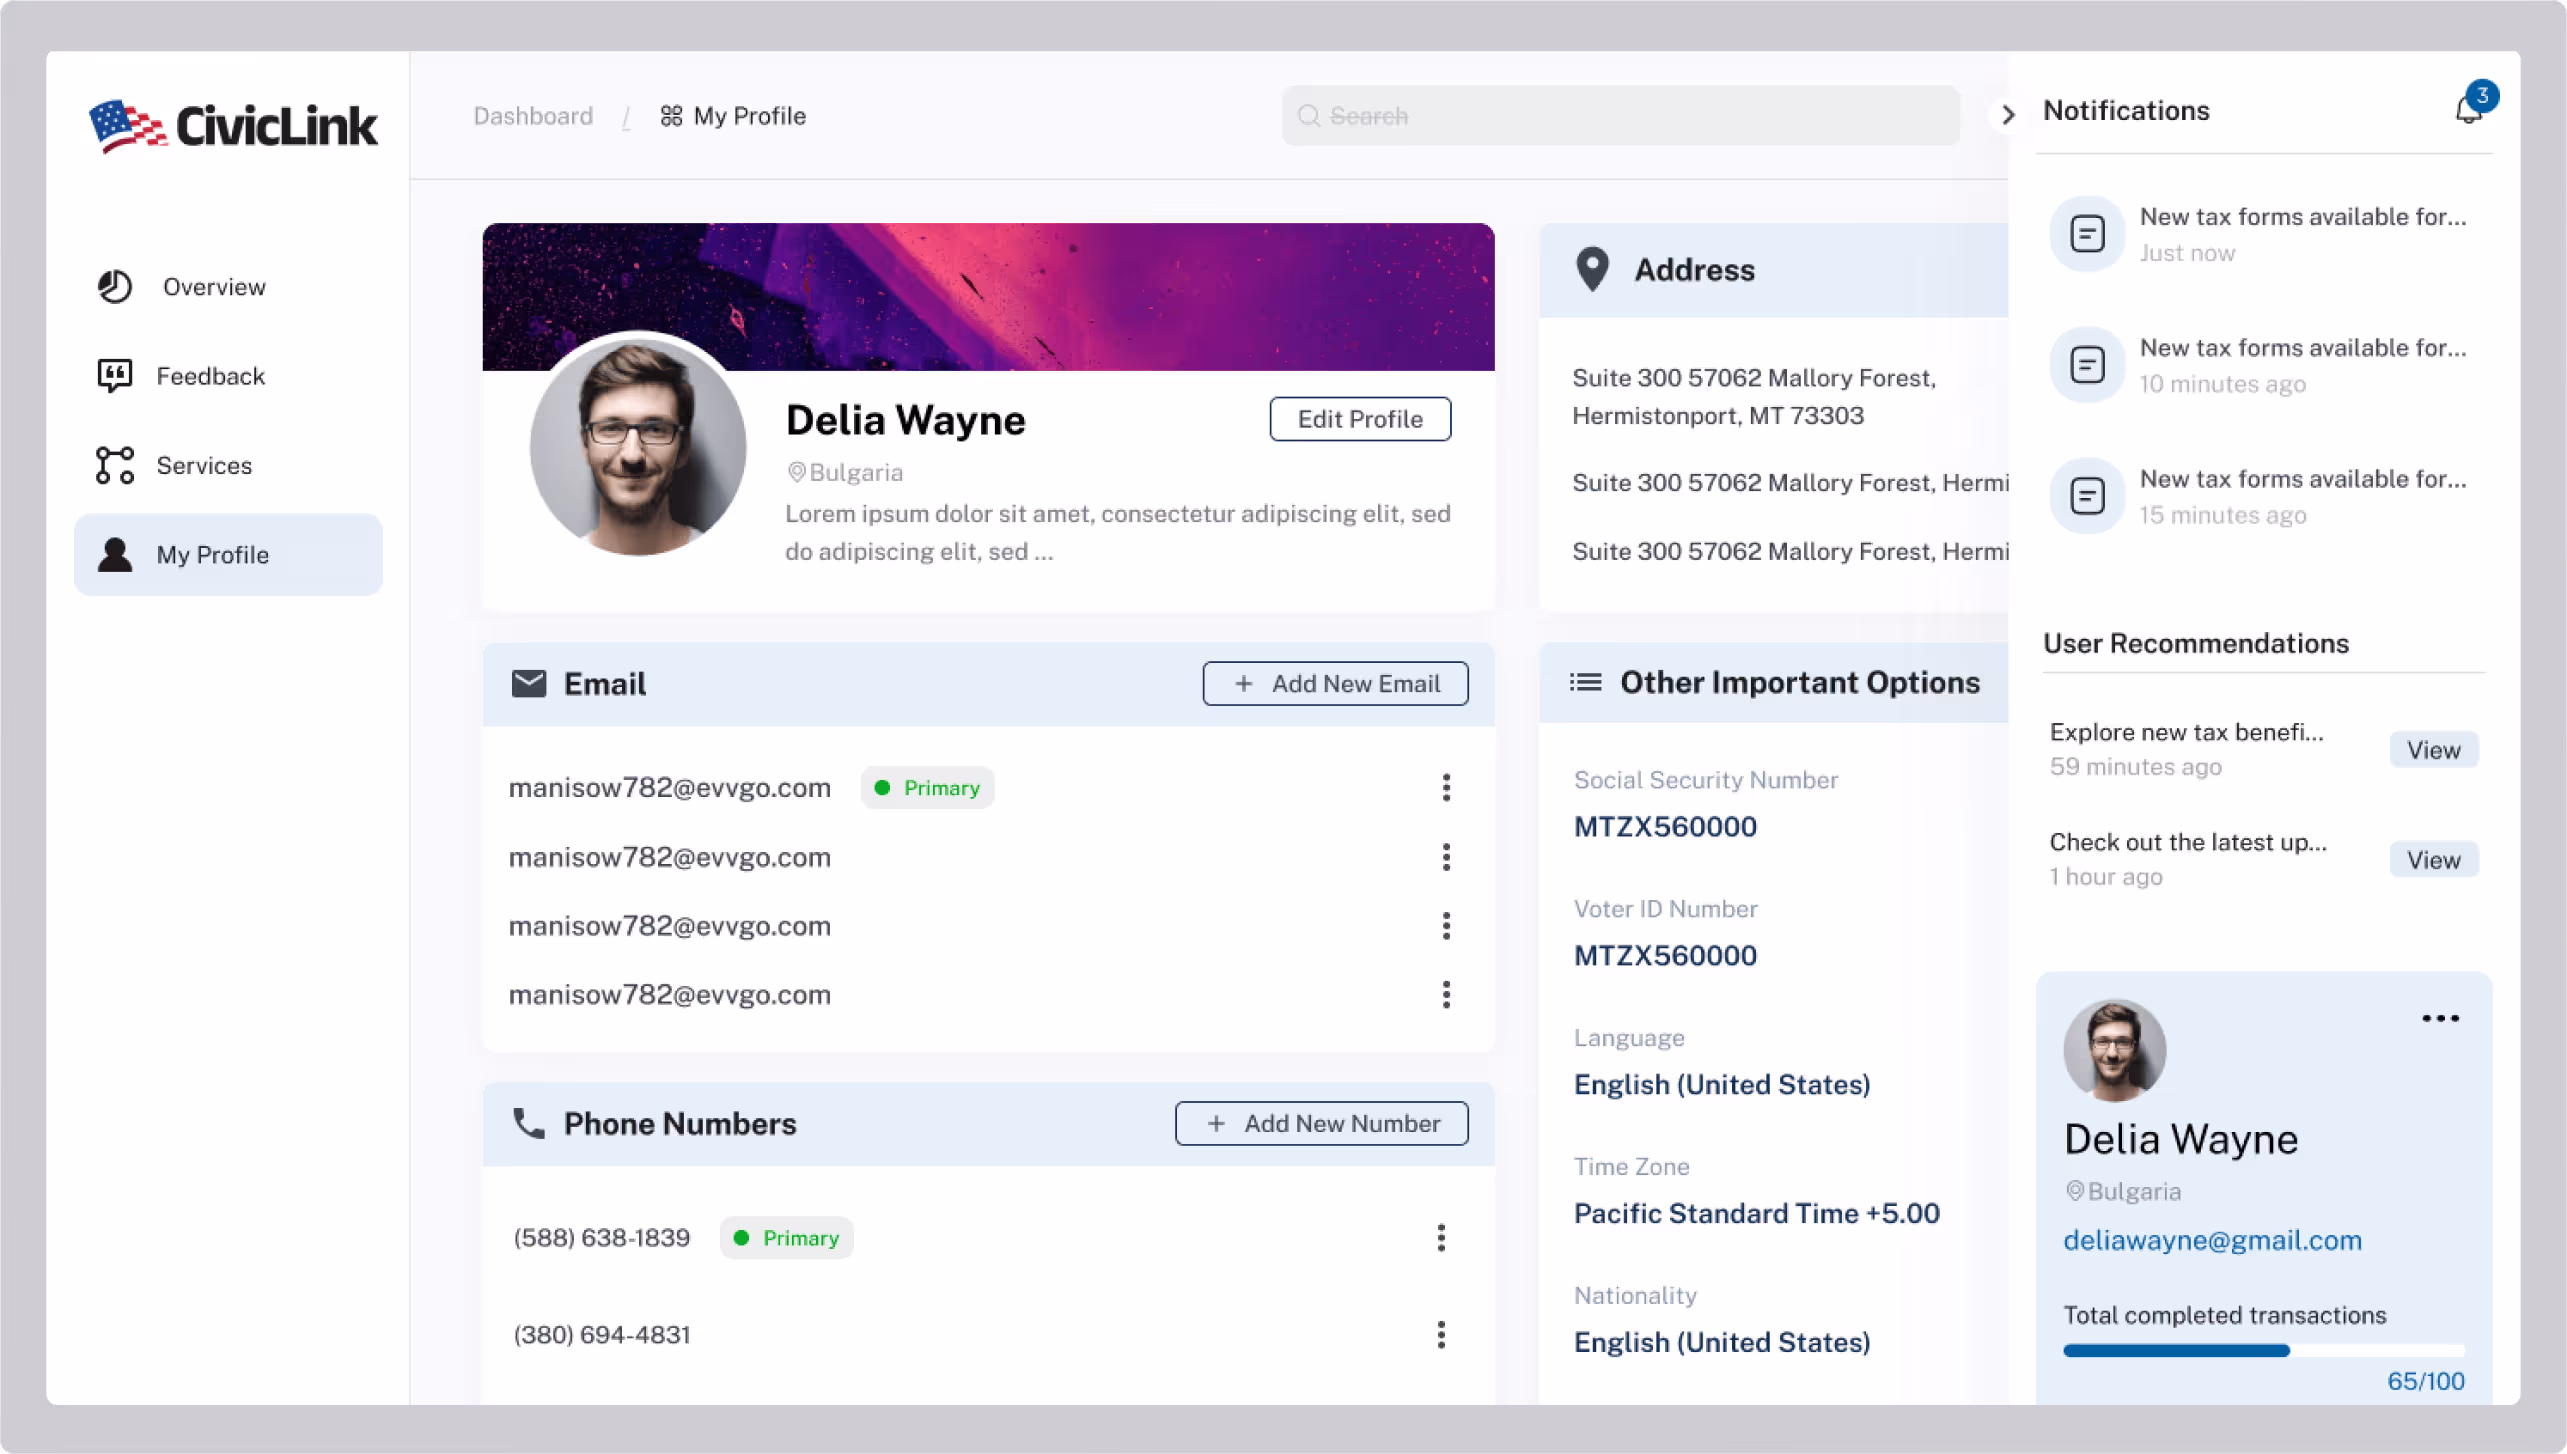Click Add New Email button

click(1335, 684)
